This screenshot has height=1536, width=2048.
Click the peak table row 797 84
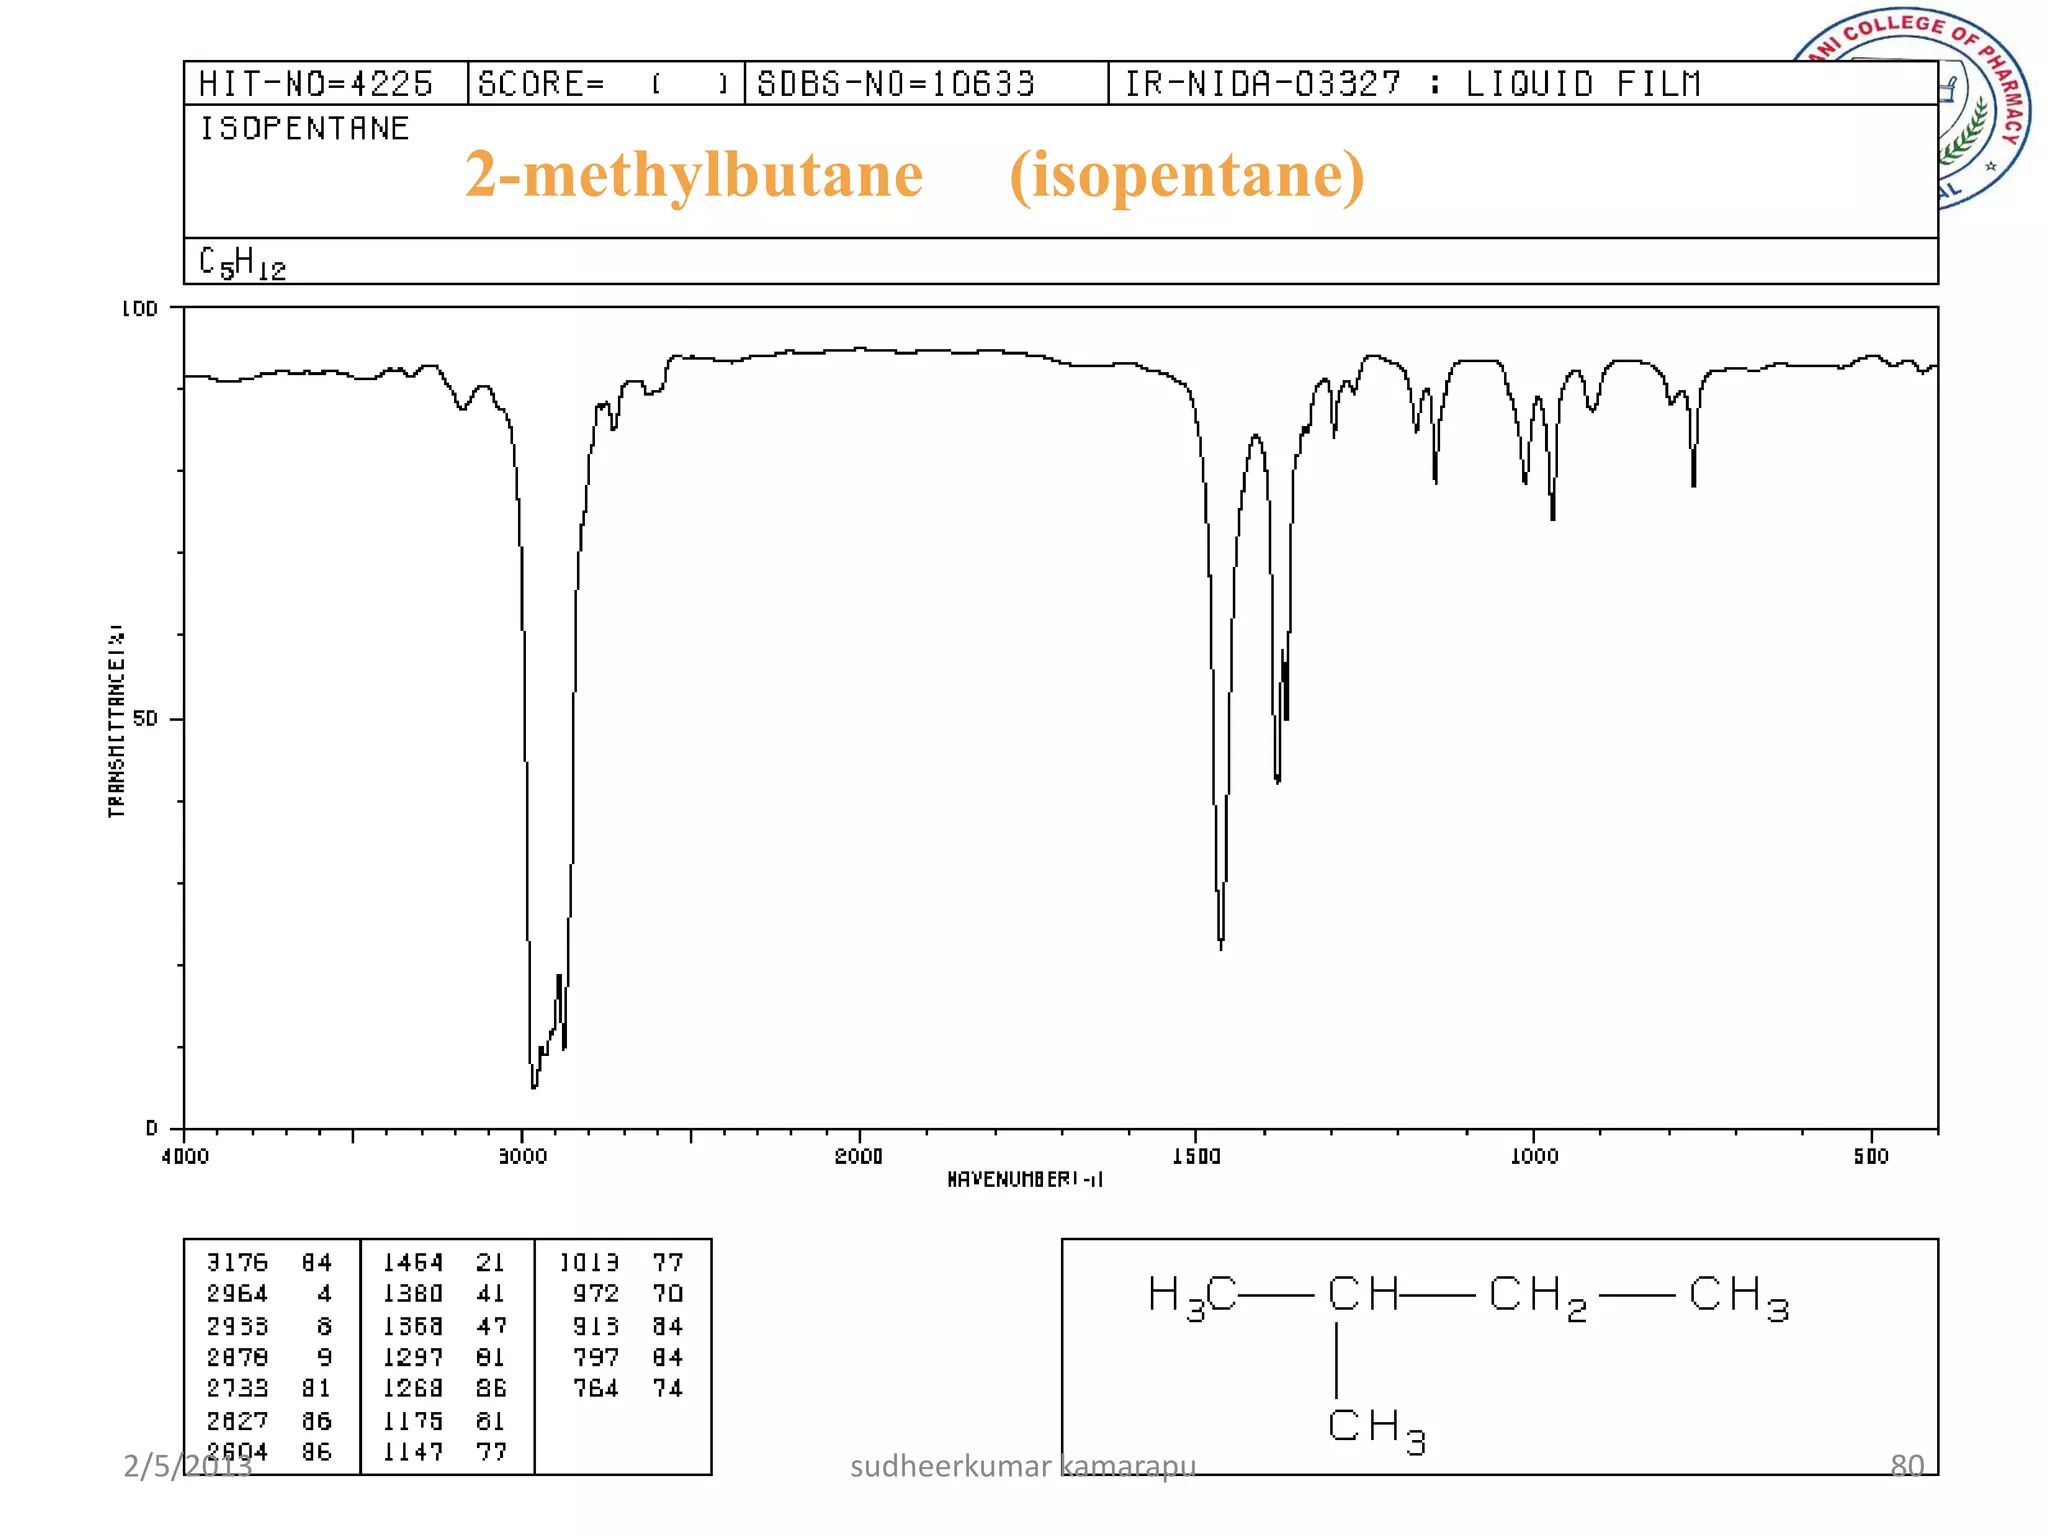(628, 1357)
